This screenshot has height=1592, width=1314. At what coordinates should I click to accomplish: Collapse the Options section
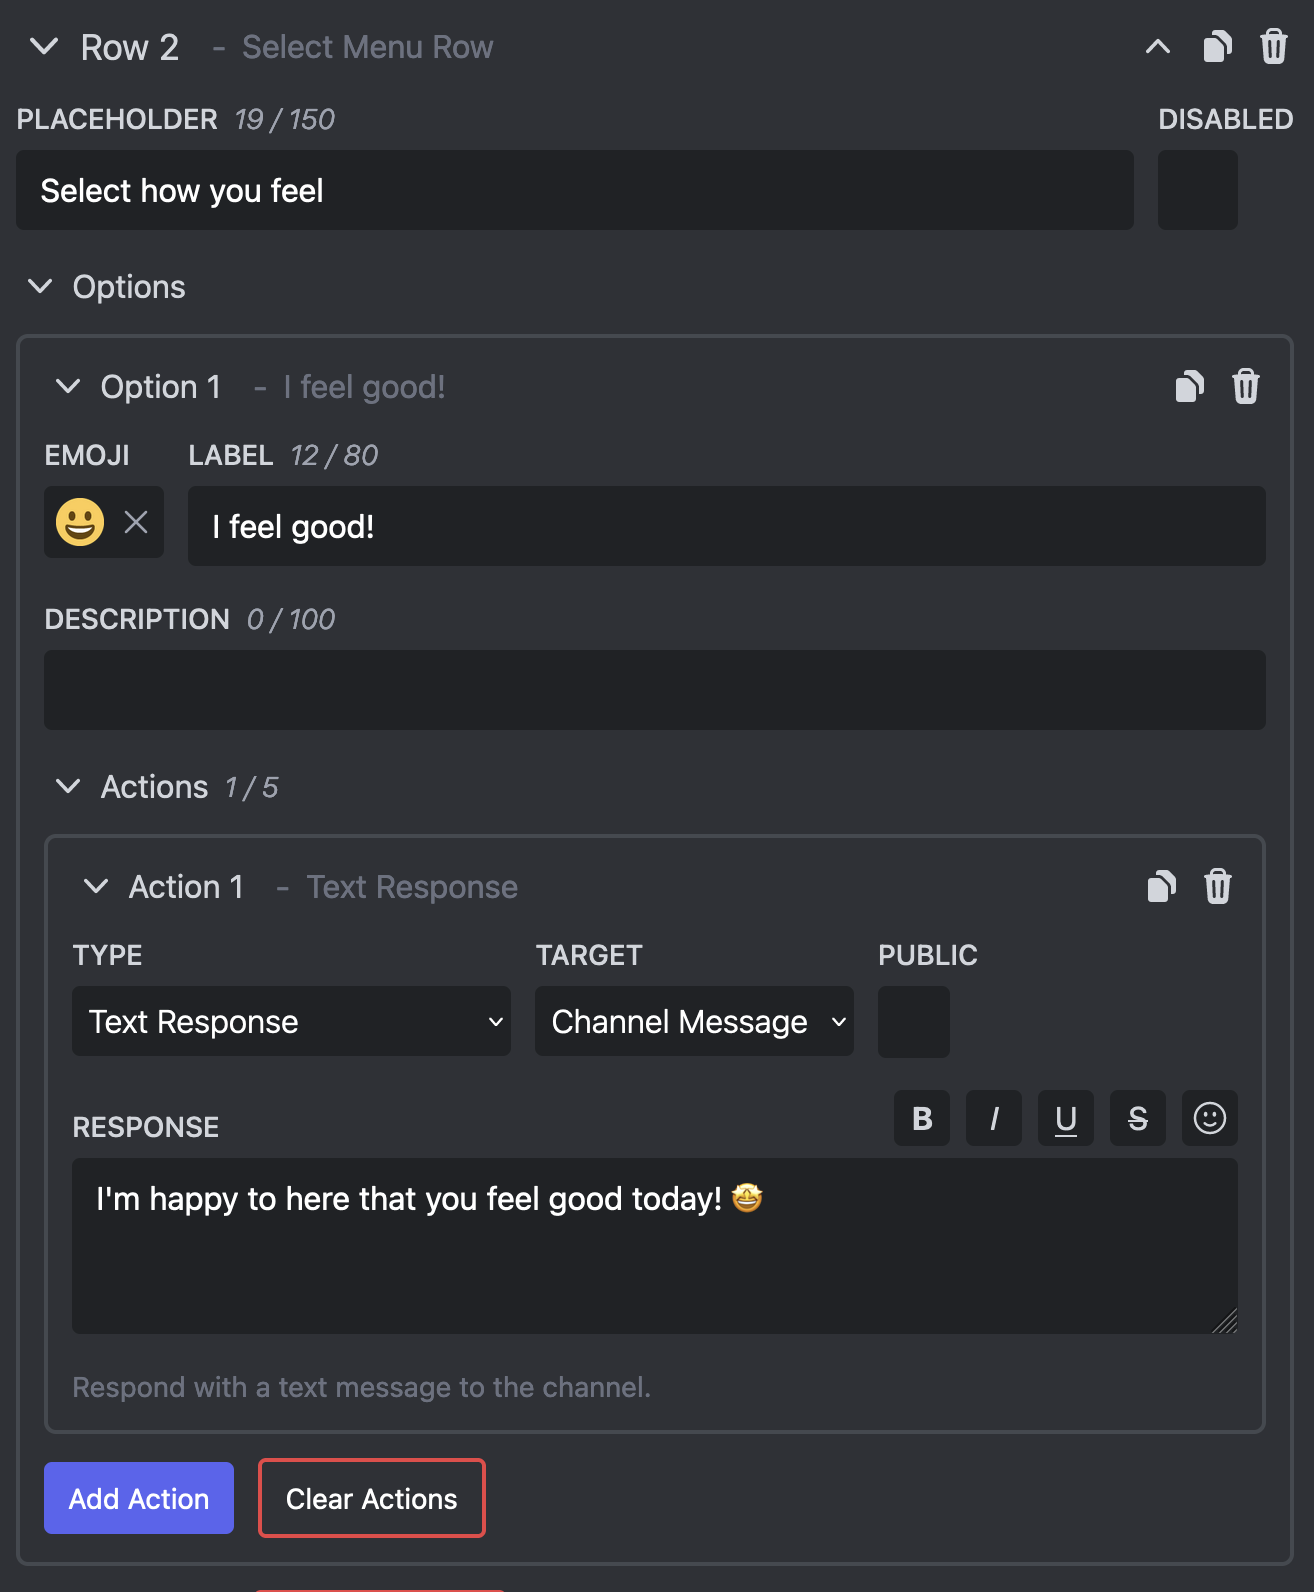tap(40, 287)
